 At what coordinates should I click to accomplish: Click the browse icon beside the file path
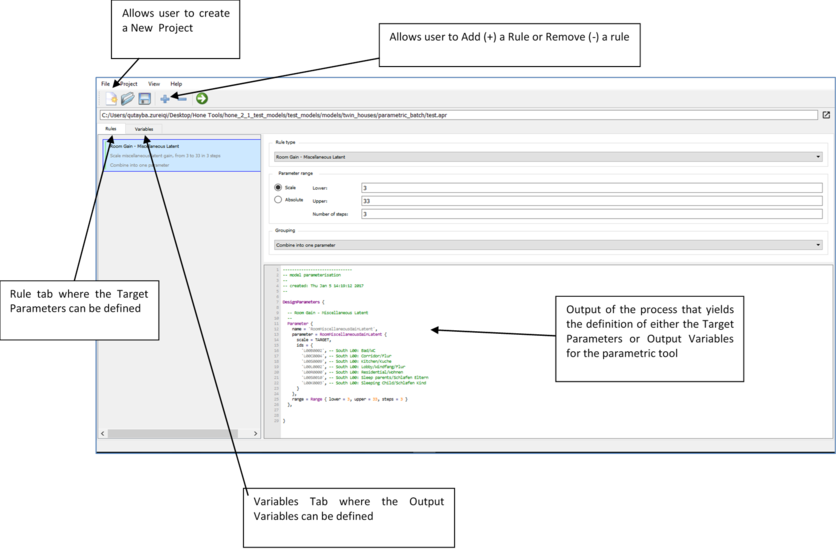pyautogui.click(x=826, y=116)
